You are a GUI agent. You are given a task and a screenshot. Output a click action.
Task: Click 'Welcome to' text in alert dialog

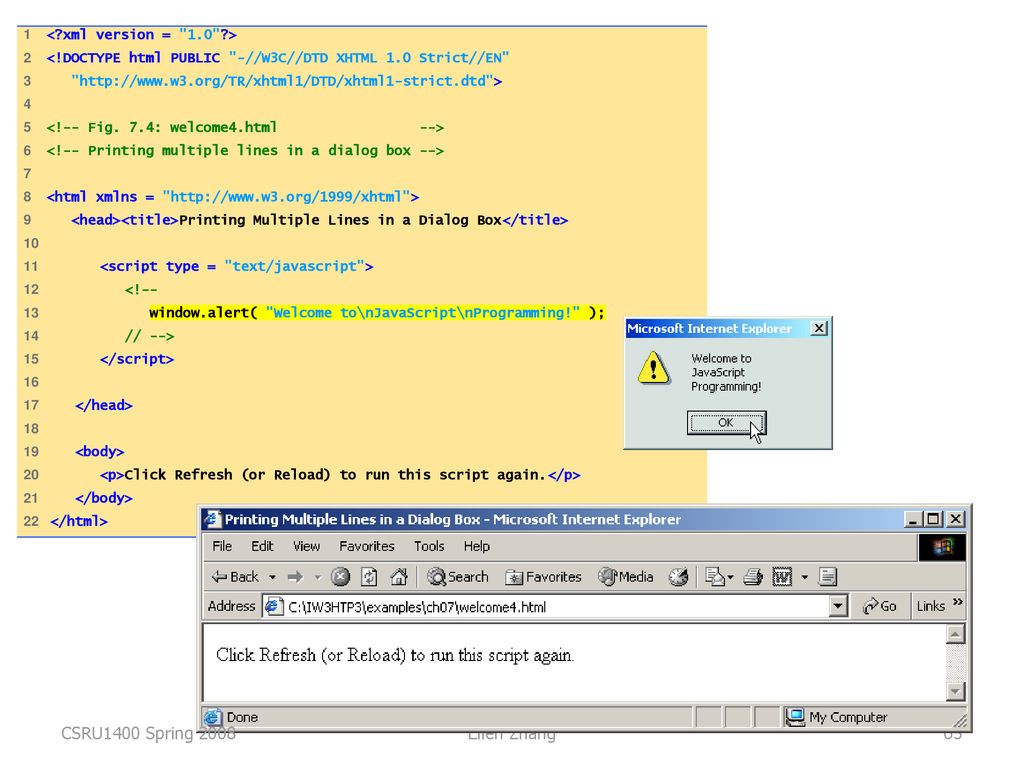(722, 359)
